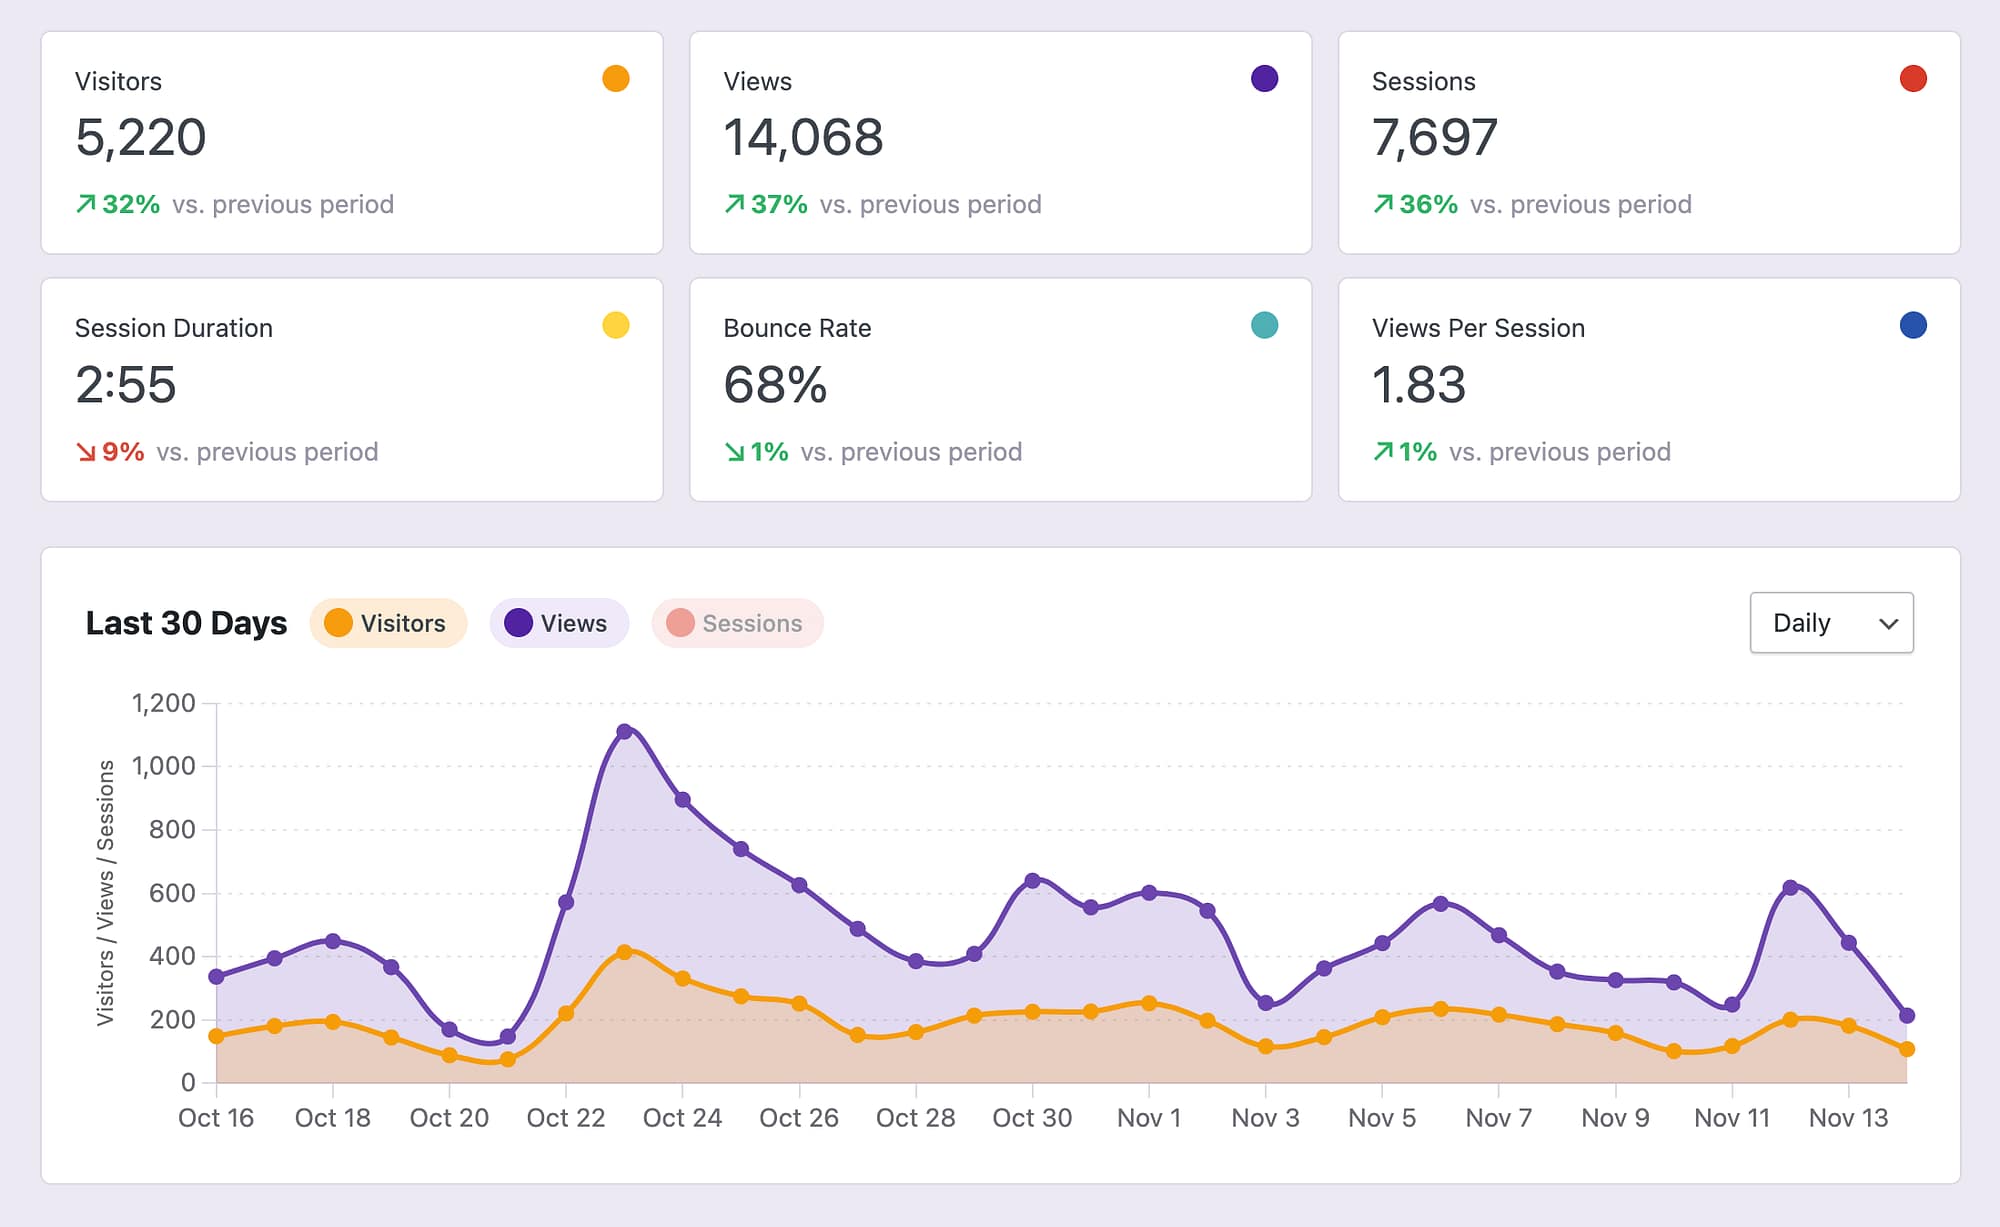Click the teal Bounce Rate indicator dot
Viewport: 2000px width, 1227px height.
point(1265,325)
